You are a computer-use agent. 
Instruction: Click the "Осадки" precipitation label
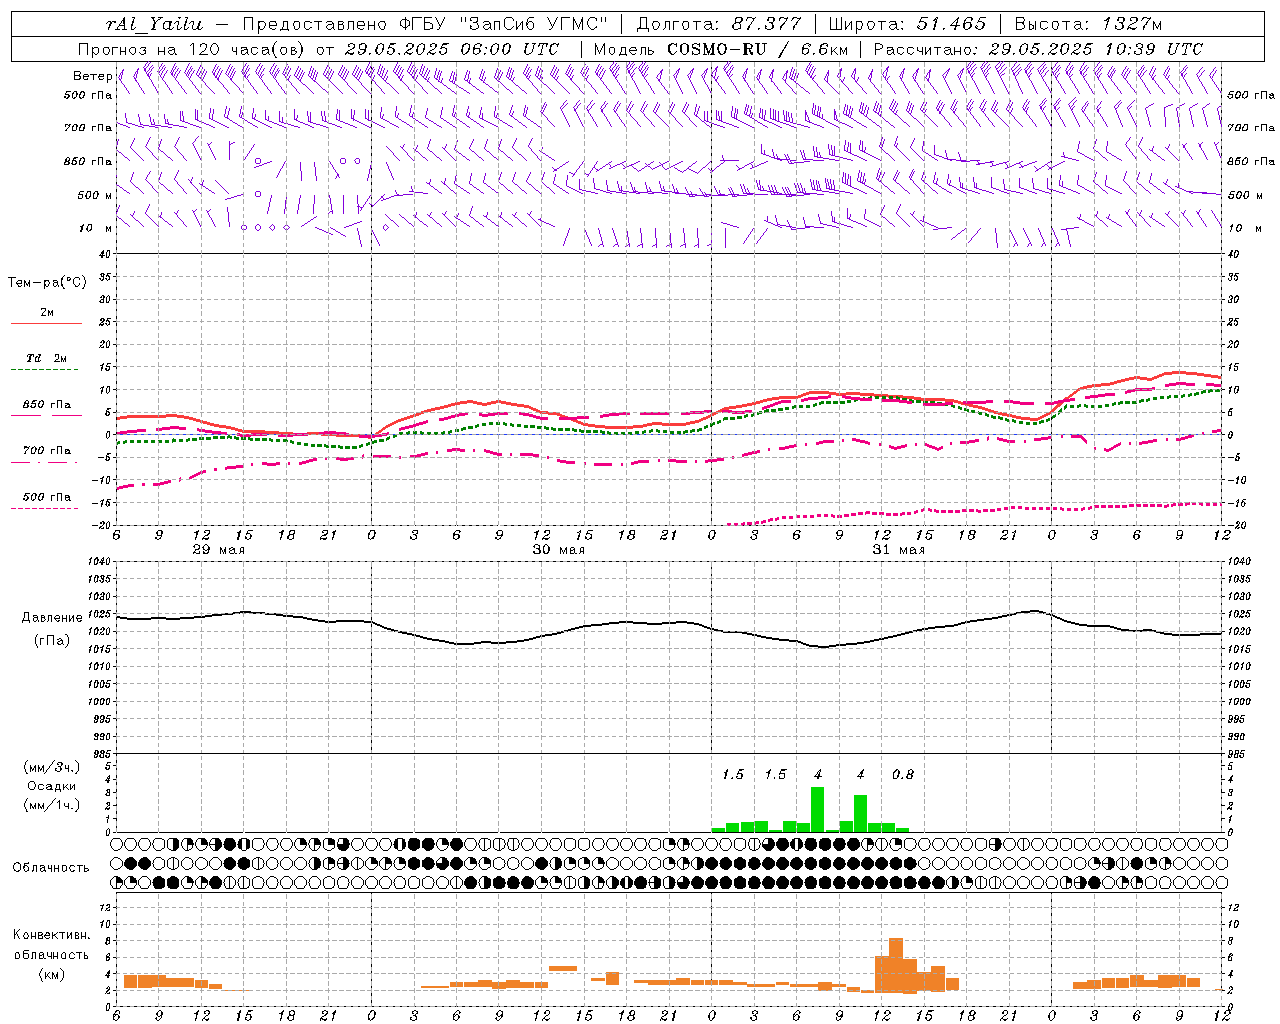(x=52, y=786)
